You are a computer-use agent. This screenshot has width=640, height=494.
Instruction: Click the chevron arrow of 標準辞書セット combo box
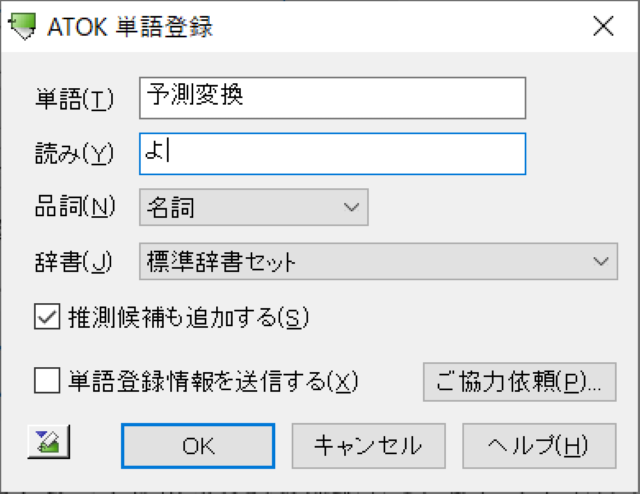(x=601, y=261)
